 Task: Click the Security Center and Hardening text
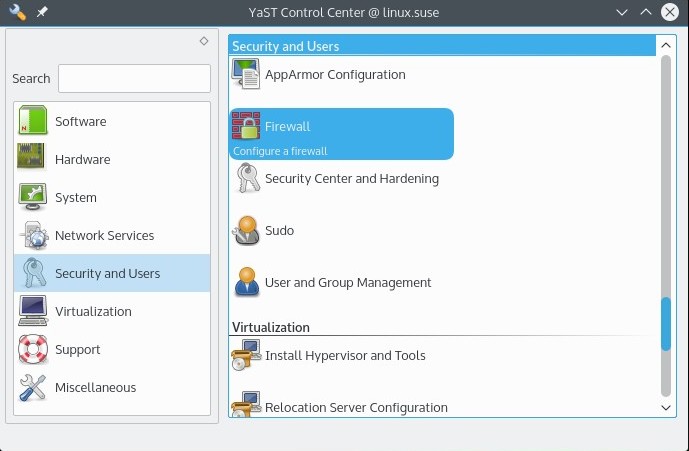click(x=352, y=178)
